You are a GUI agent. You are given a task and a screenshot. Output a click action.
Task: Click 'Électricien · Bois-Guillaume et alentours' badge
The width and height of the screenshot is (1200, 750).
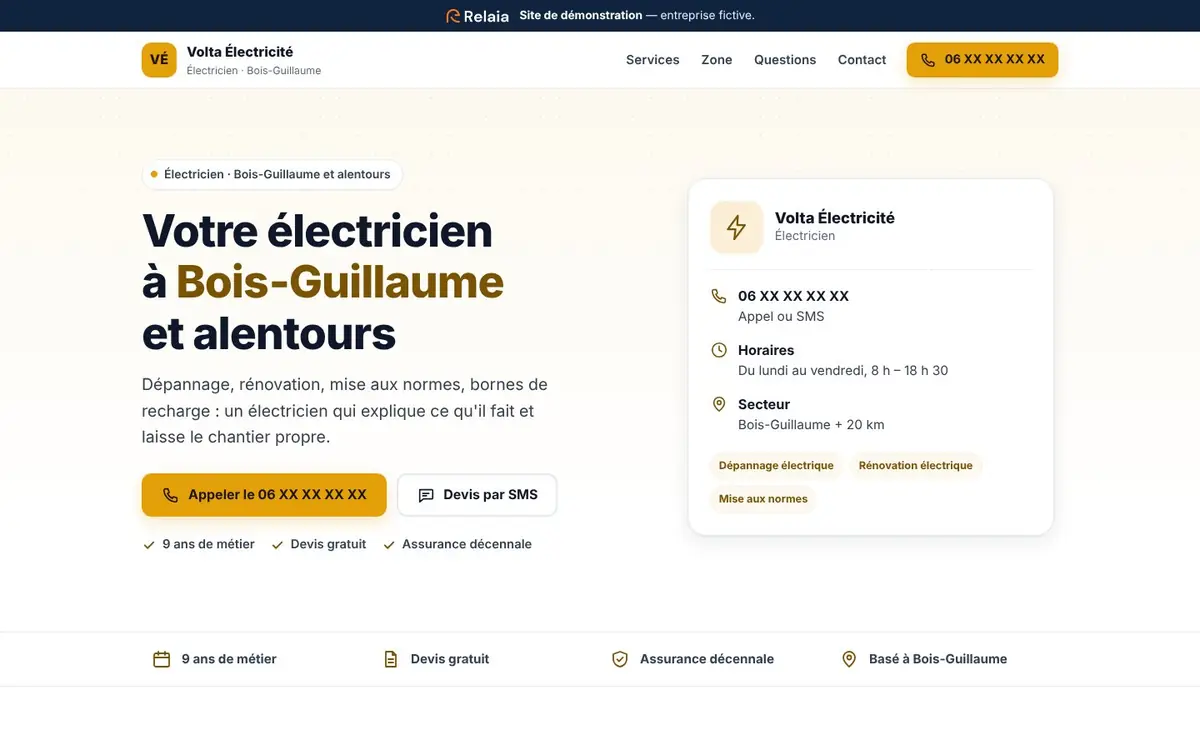click(x=272, y=174)
